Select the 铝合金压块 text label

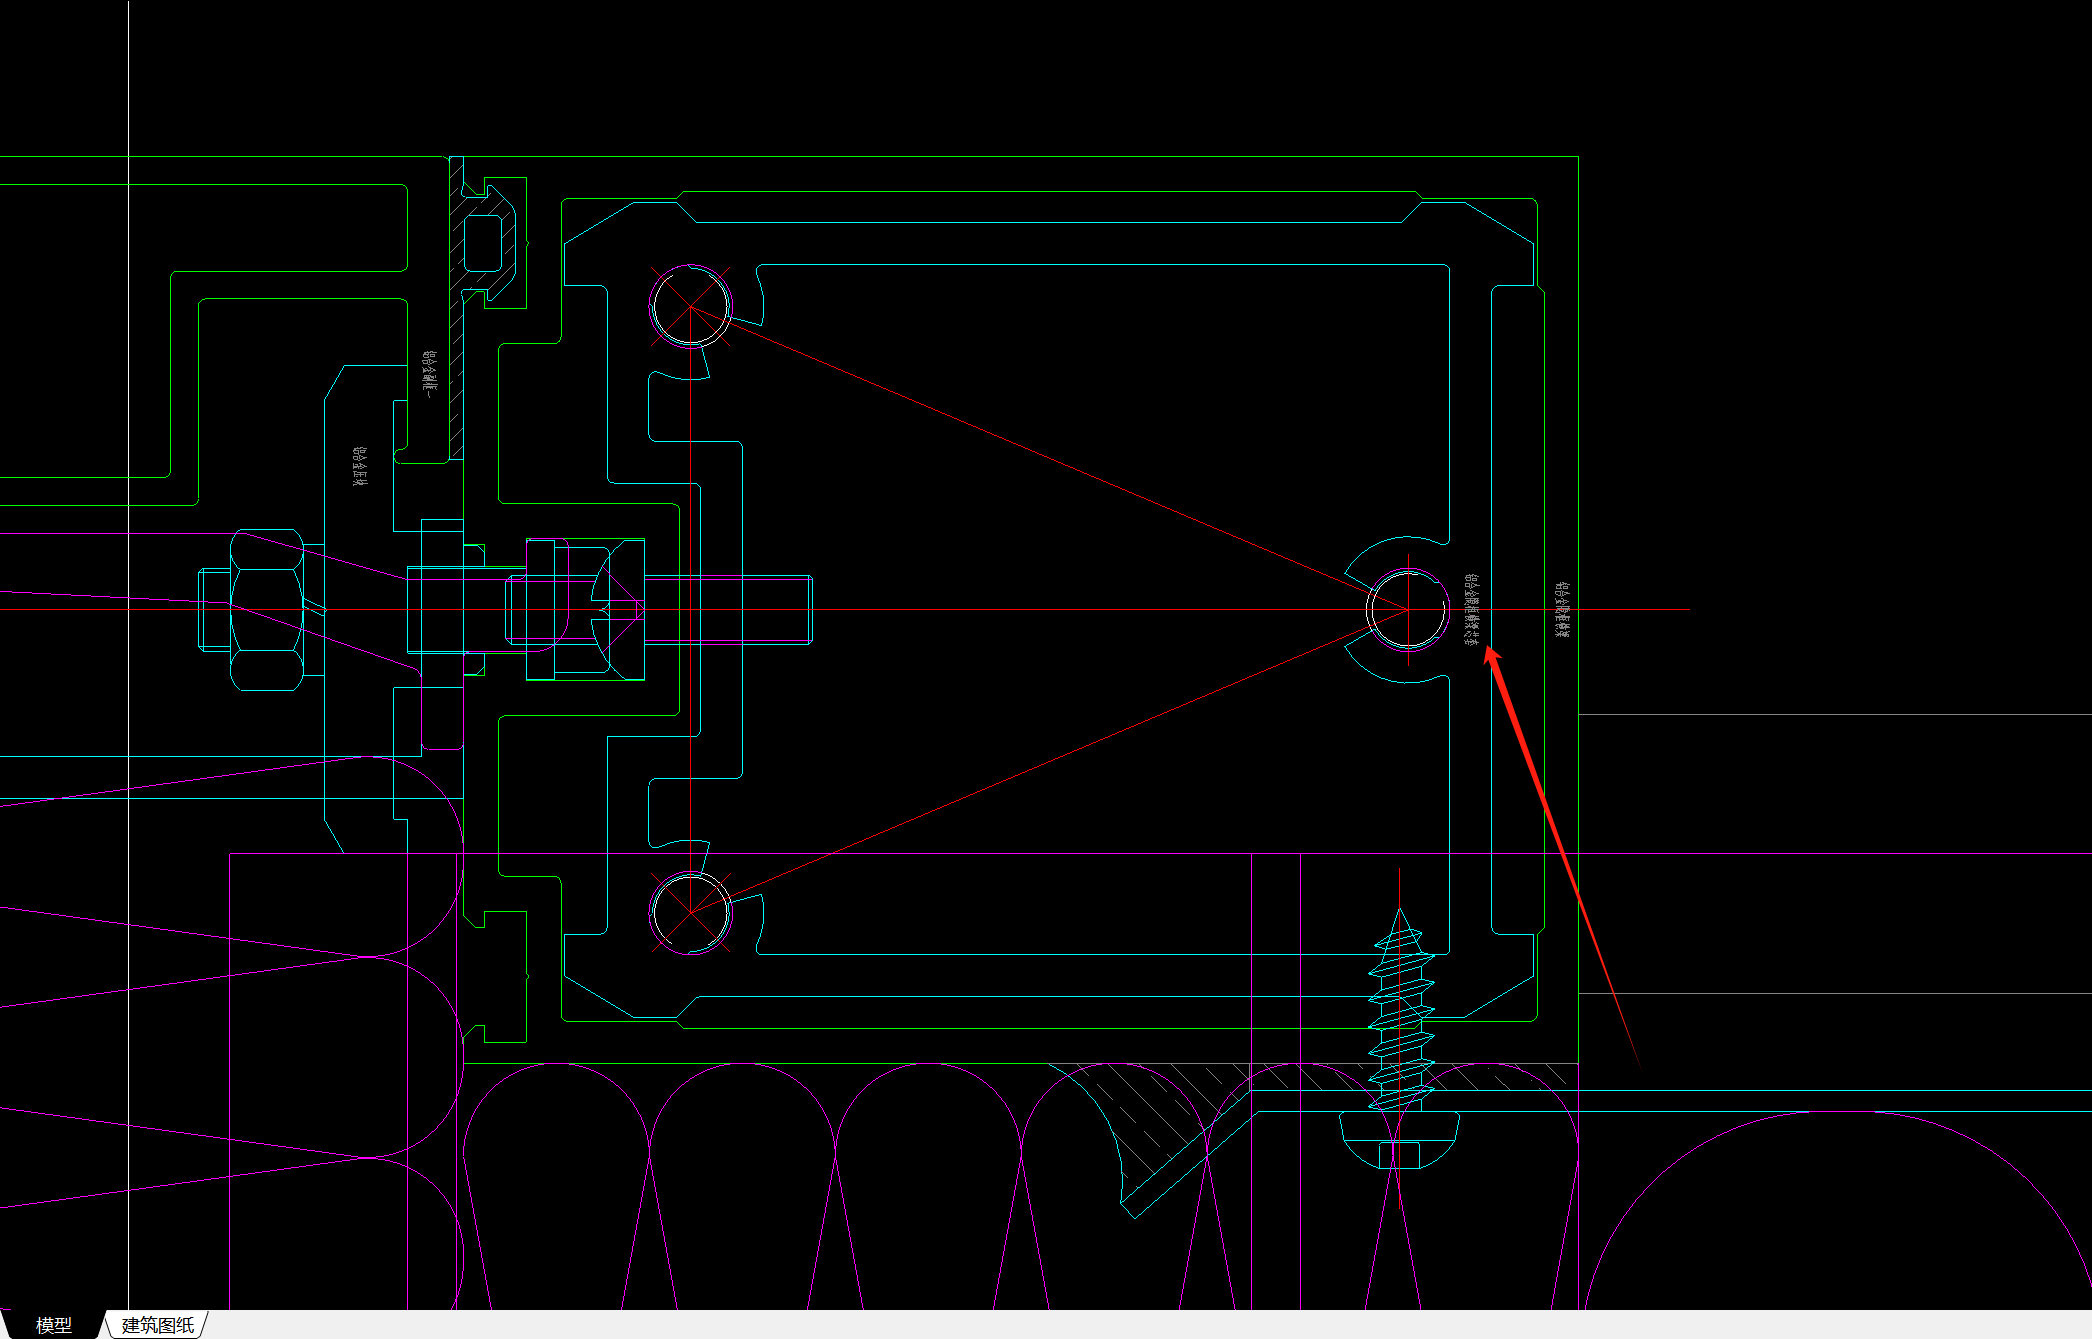tap(360, 466)
